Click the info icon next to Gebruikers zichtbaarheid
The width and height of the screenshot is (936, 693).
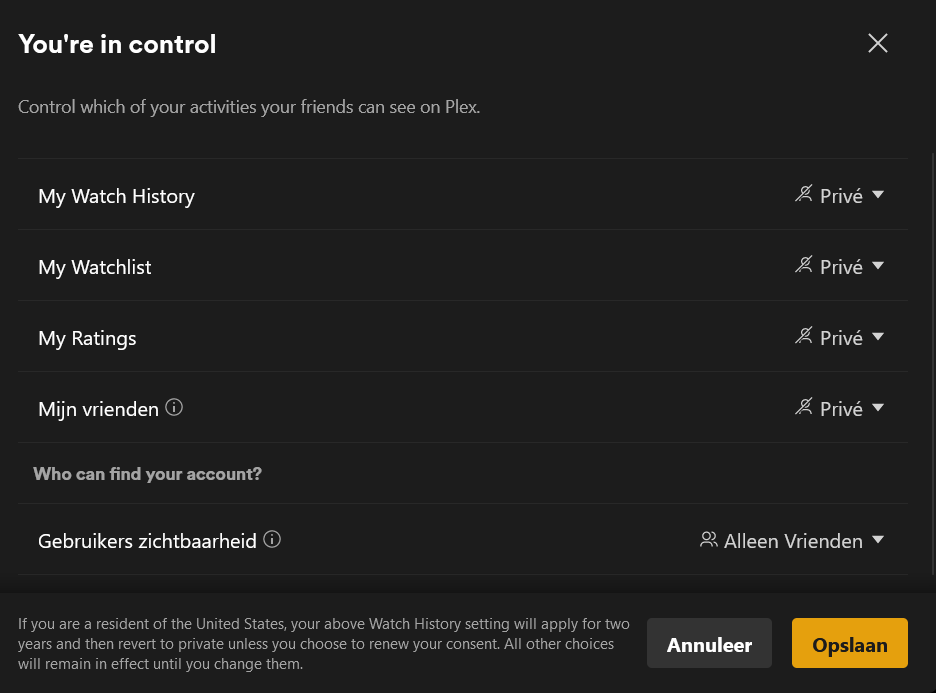(x=272, y=539)
